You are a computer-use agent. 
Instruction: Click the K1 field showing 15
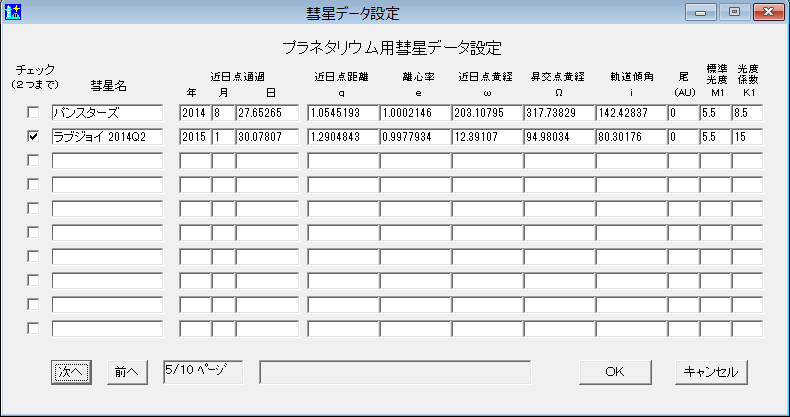tap(747, 136)
